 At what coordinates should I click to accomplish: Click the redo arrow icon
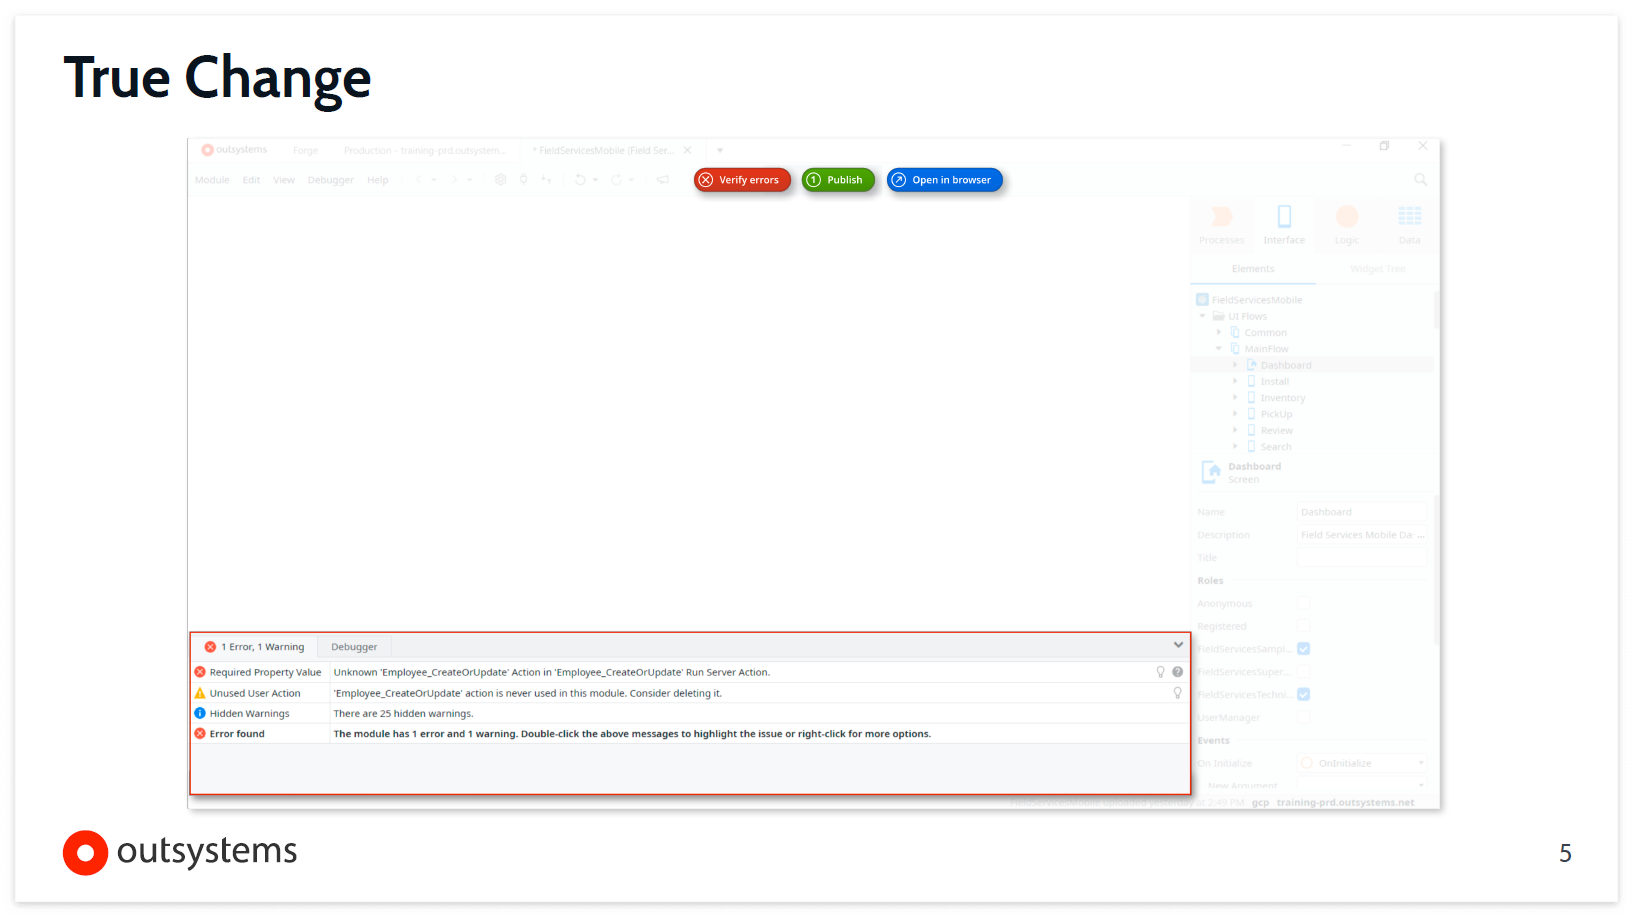[617, 180]
